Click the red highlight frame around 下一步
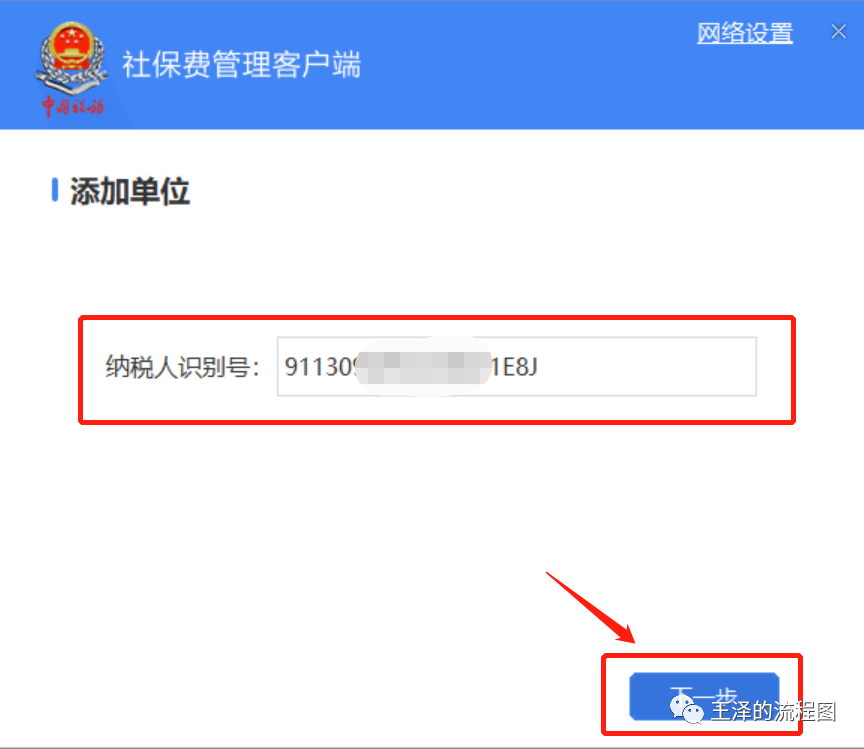Screen dimensions: 864x749 tap(701, 656)
